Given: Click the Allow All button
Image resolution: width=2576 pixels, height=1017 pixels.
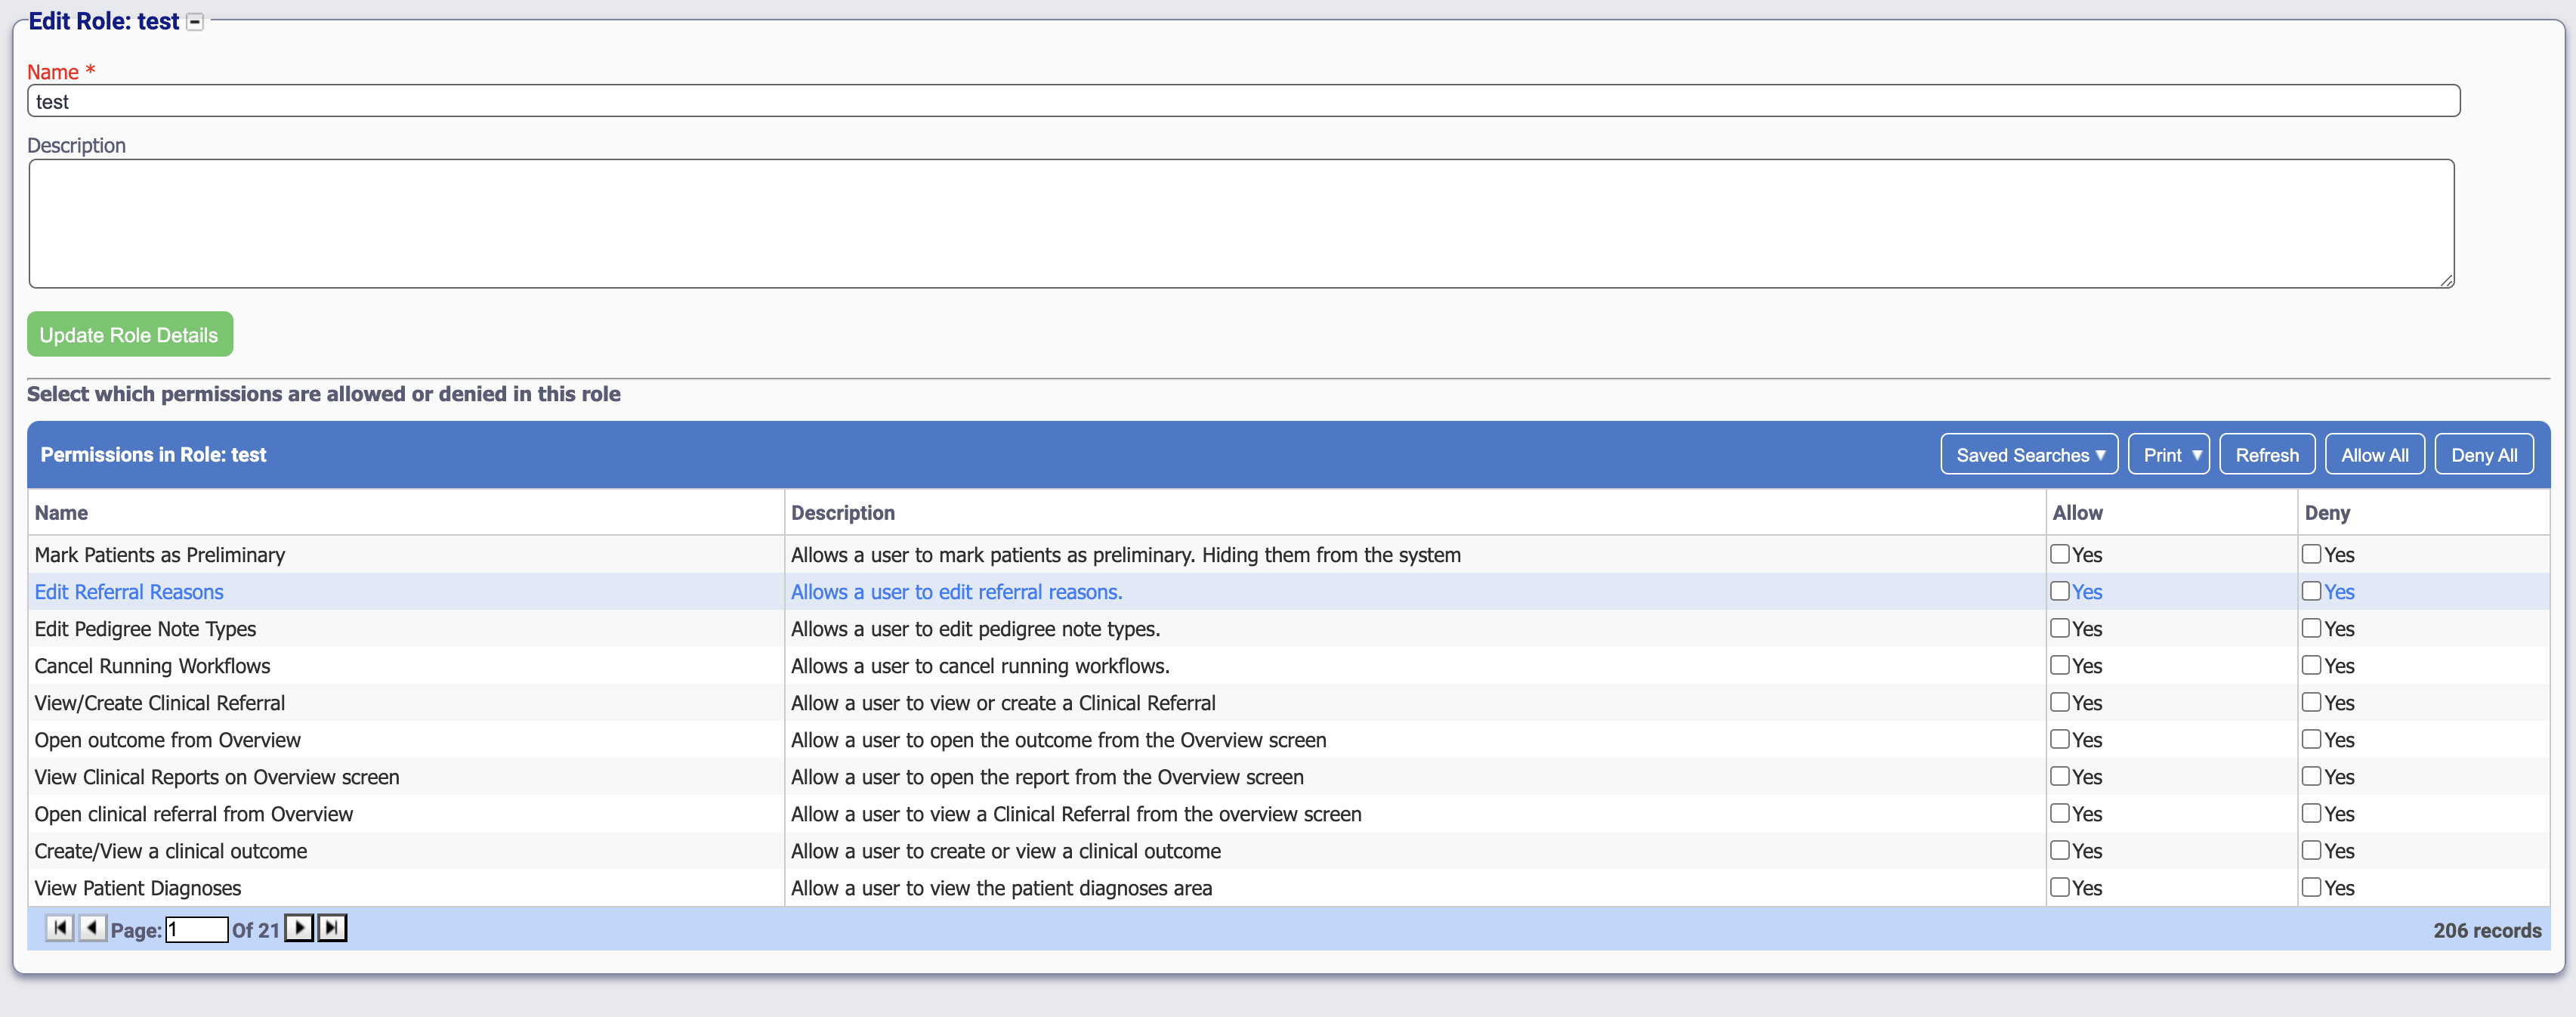Looking at the screenshot, I should pyautogui.click(x=2374, y=455).
